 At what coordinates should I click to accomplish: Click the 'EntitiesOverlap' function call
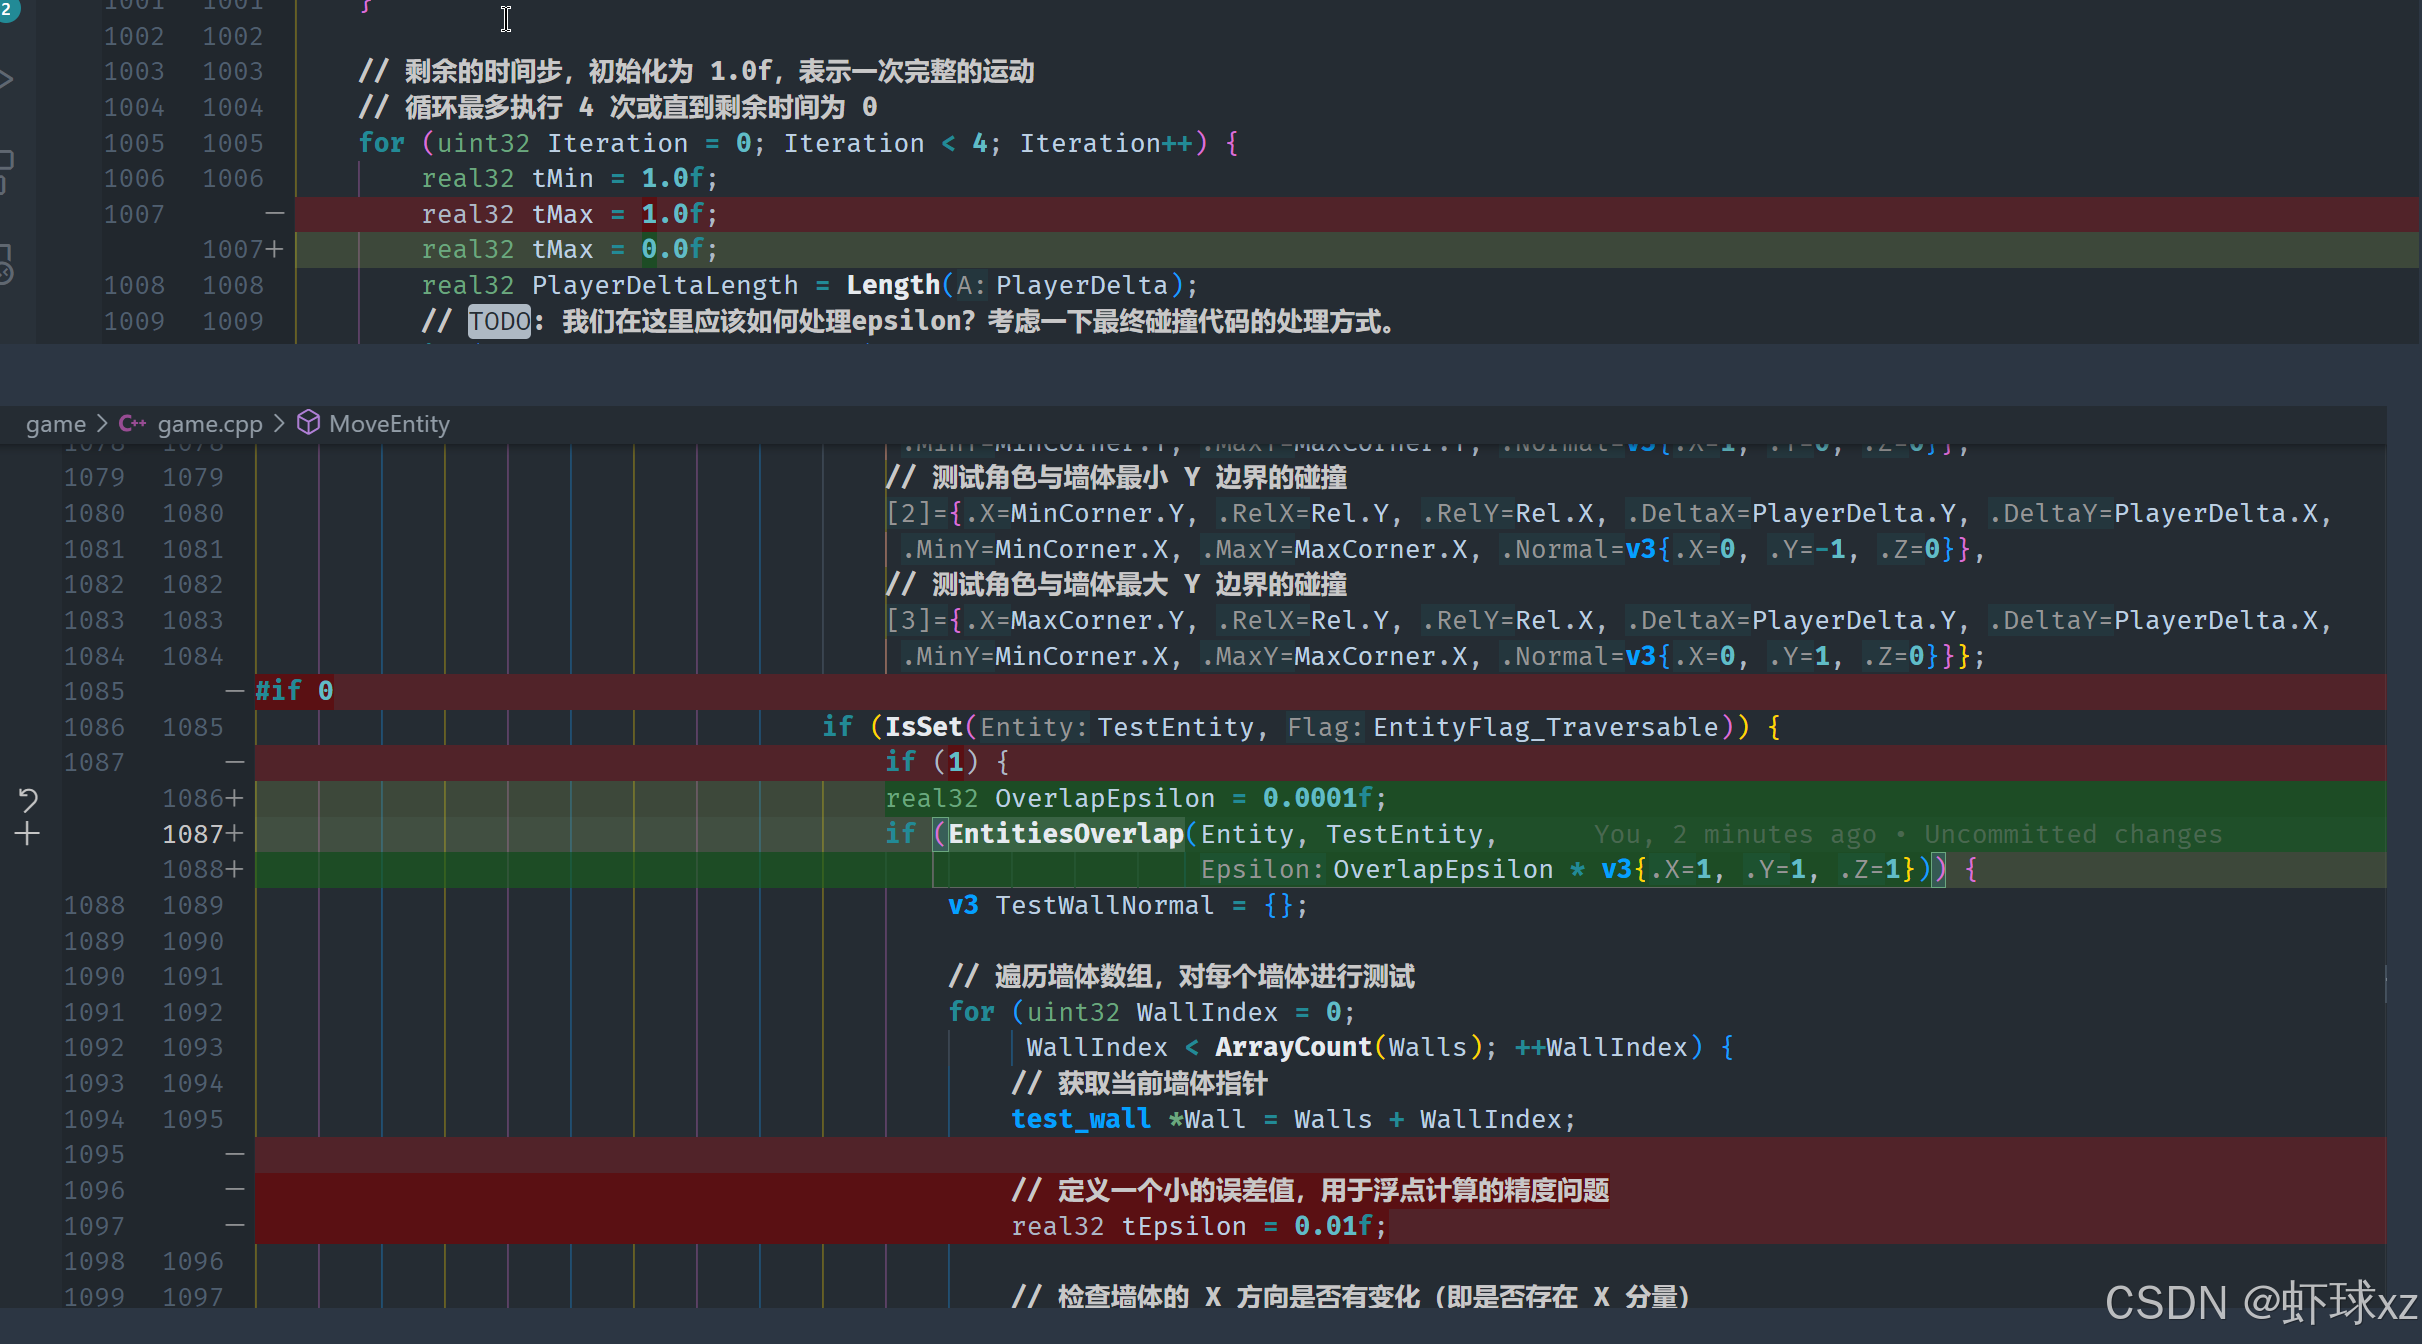[x=1066, y=834]
